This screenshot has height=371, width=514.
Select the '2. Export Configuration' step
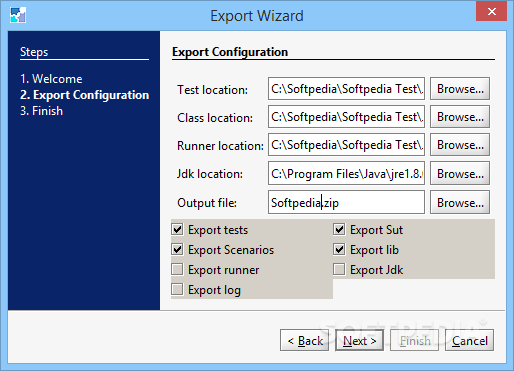84,95
